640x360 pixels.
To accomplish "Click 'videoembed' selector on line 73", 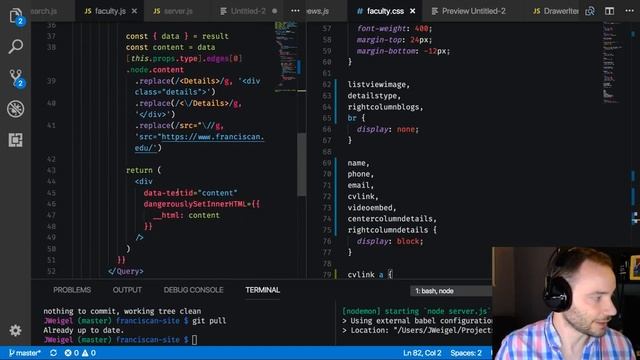I will click(x=370, y=208).
